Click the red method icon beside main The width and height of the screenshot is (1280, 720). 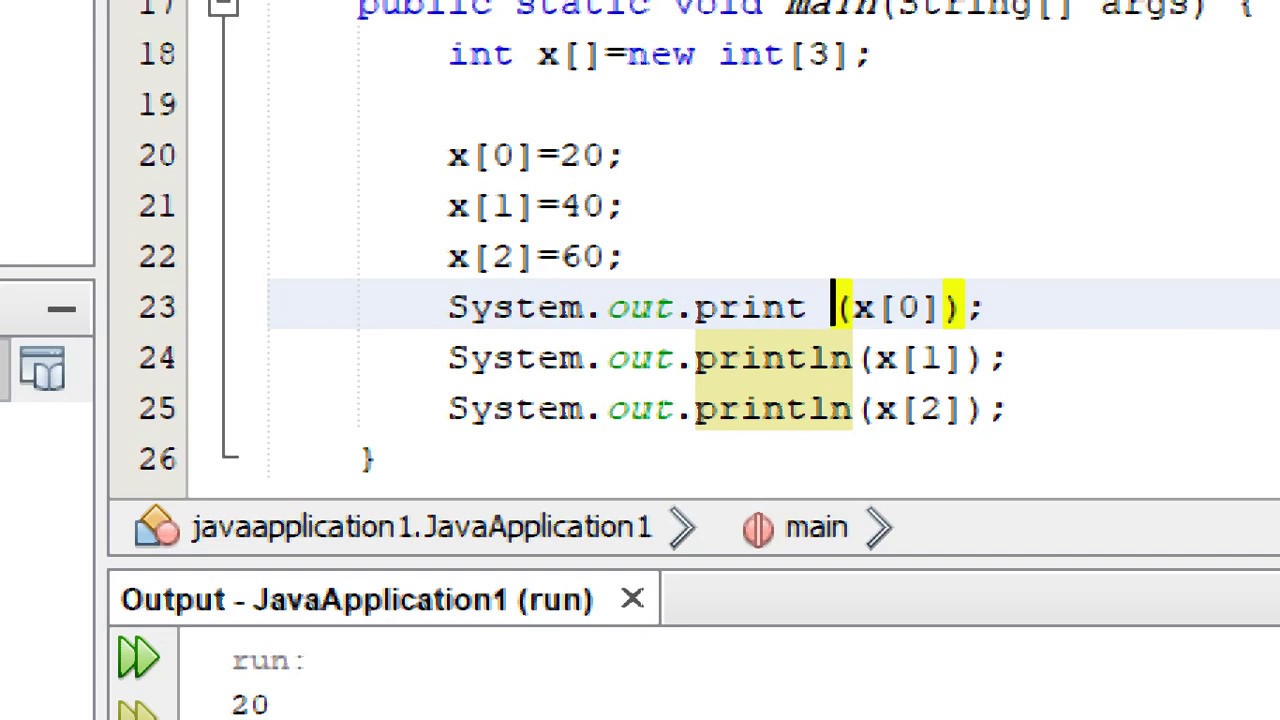point(758,528)
